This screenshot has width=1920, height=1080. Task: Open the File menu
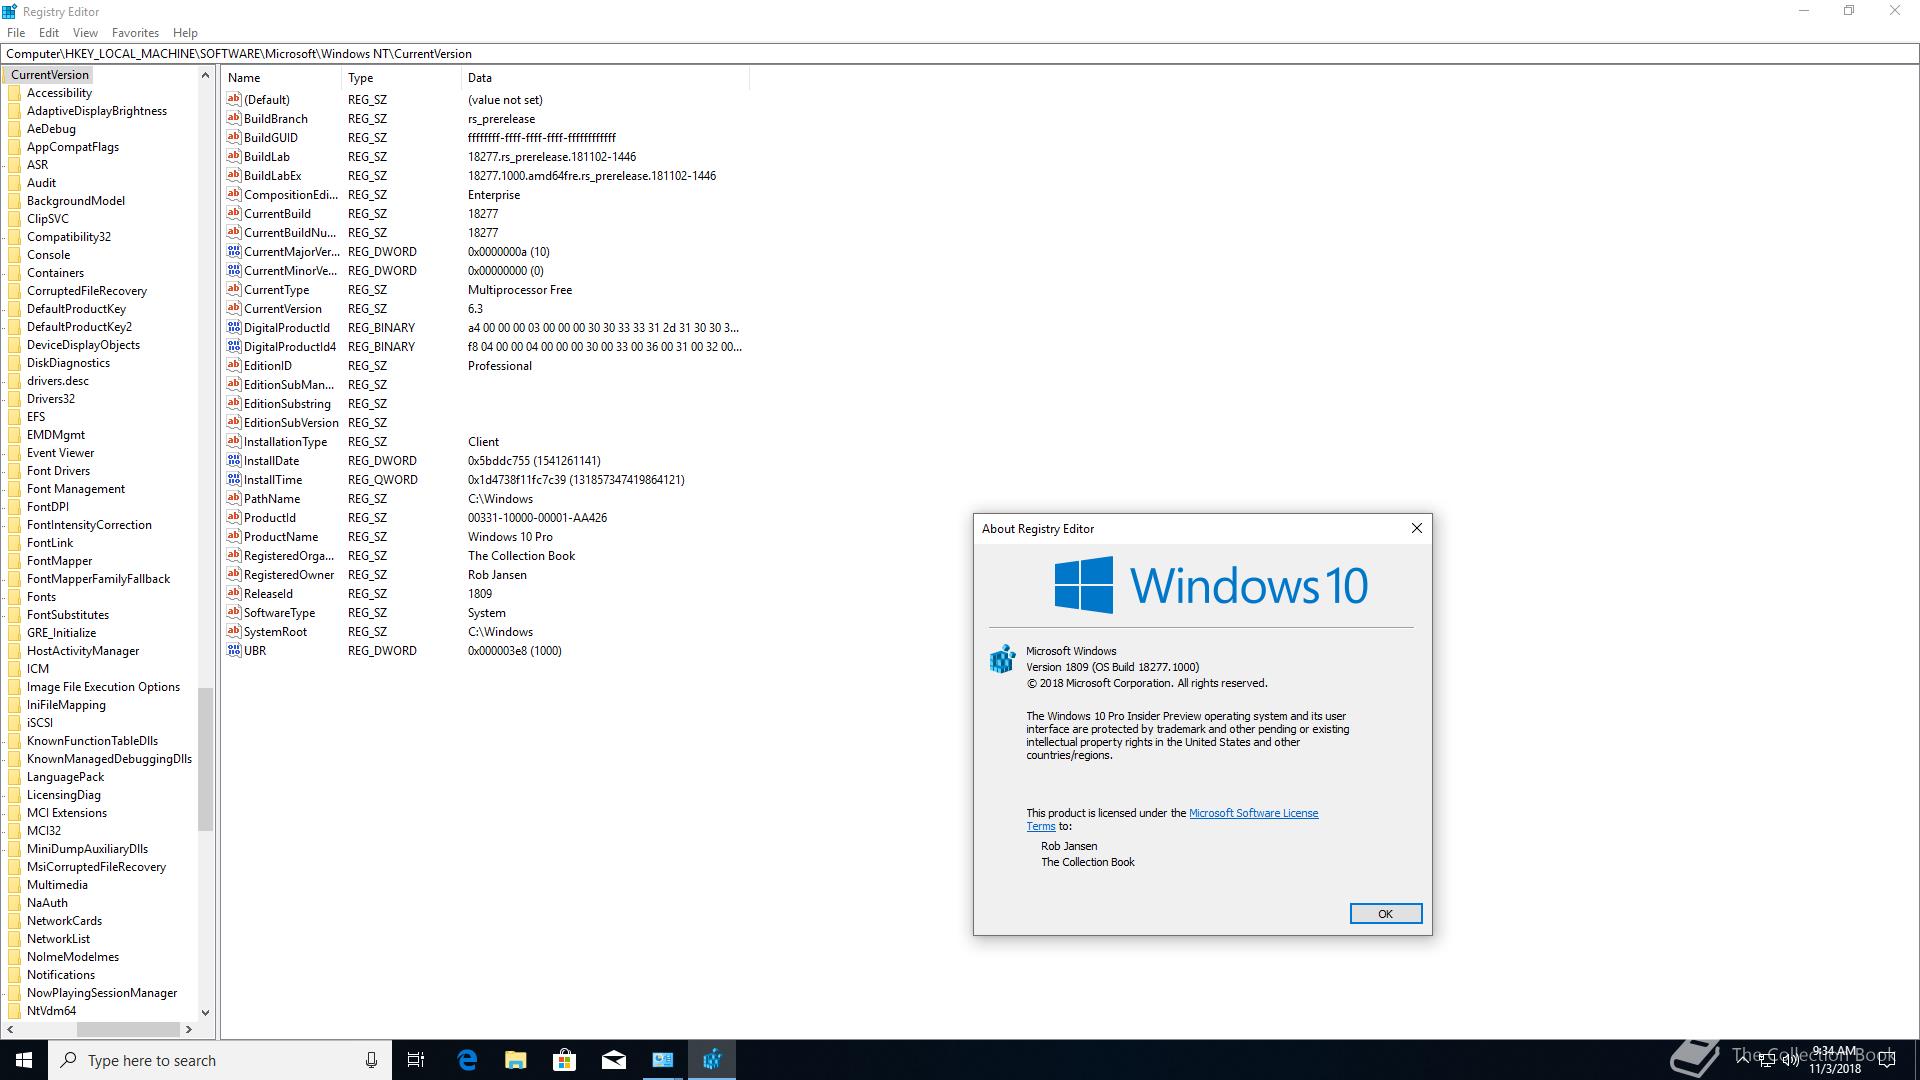[x=16, y=32]
